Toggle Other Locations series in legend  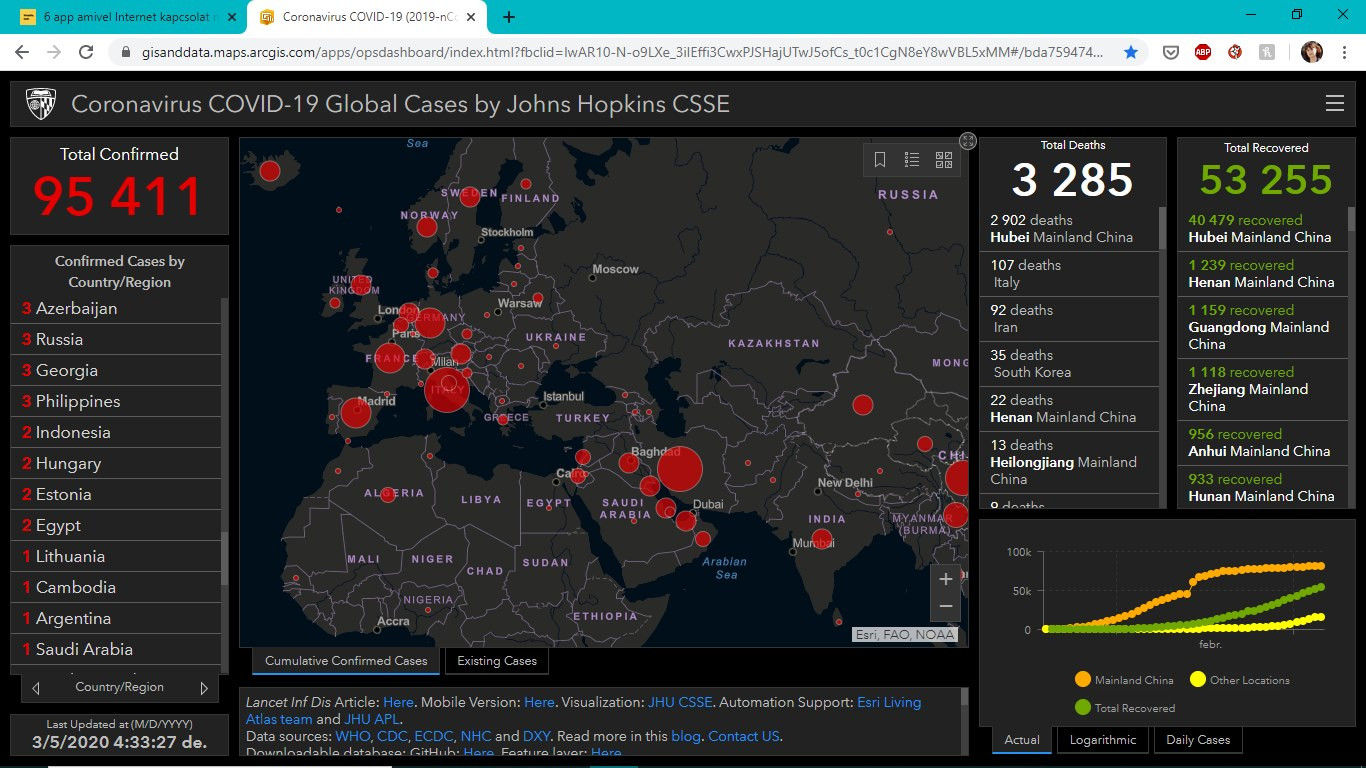click(x=1240, y=680)
